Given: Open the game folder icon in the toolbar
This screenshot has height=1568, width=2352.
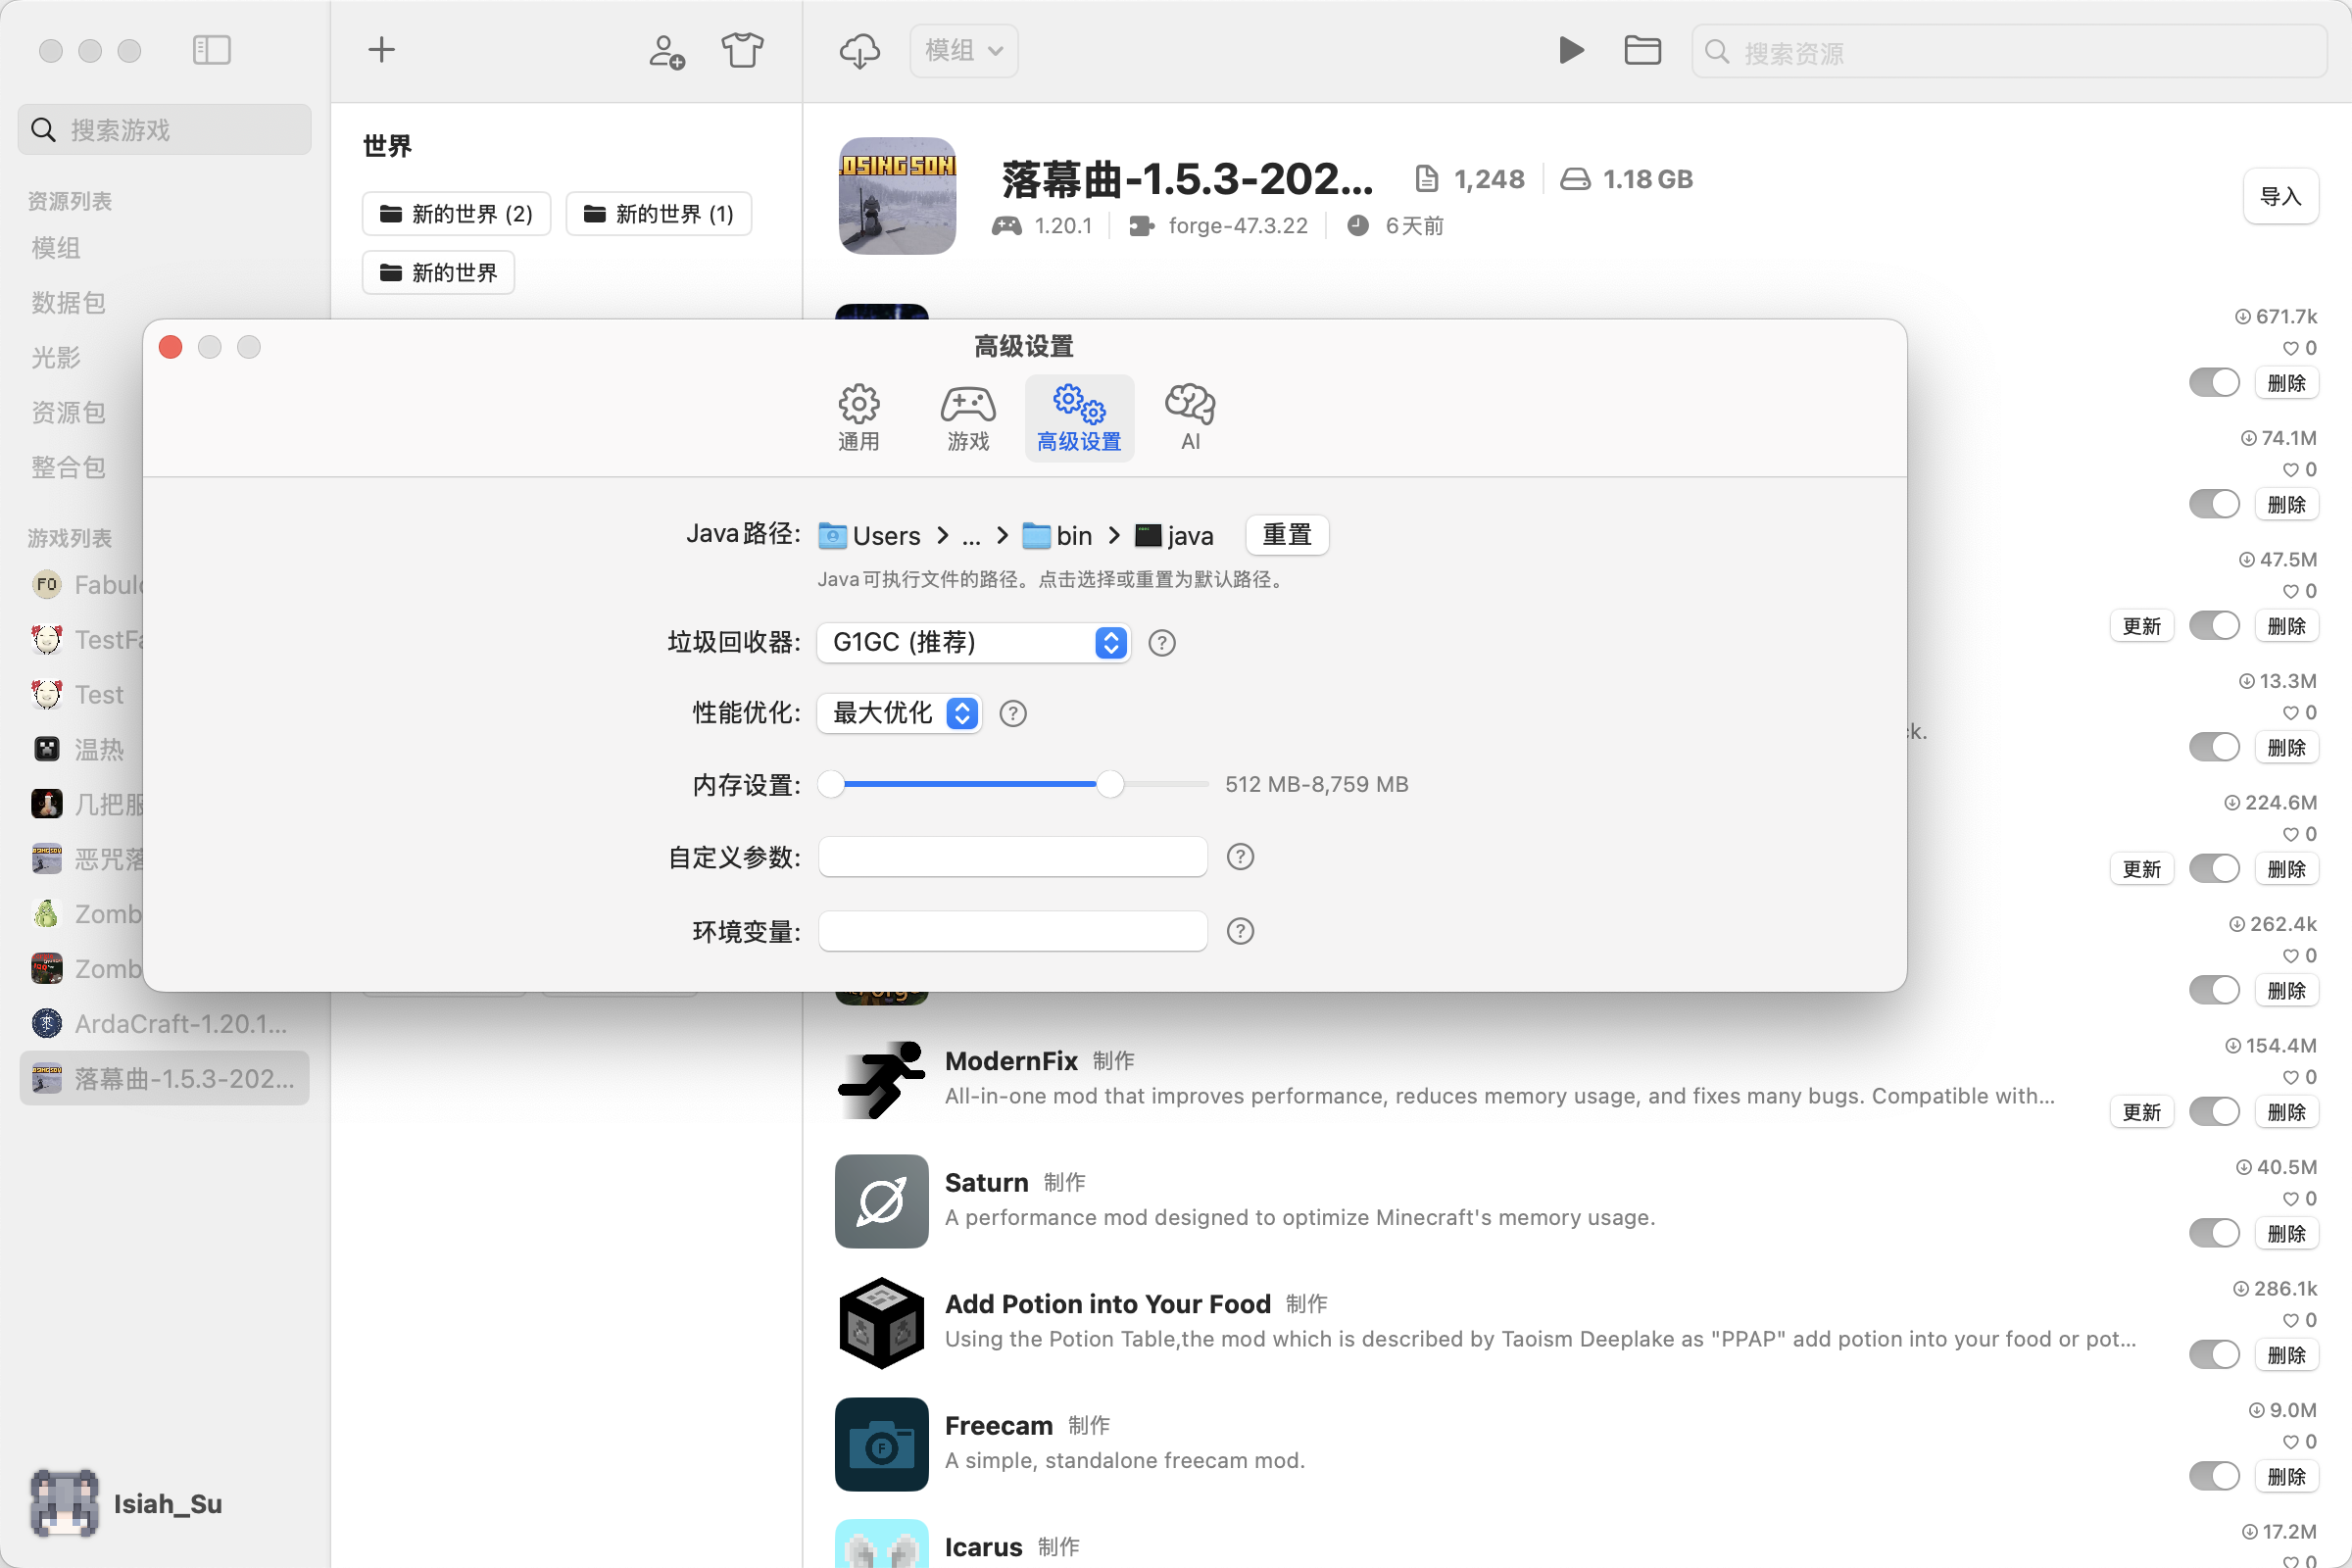Looking at the screenshot, I should [1642, 50].
